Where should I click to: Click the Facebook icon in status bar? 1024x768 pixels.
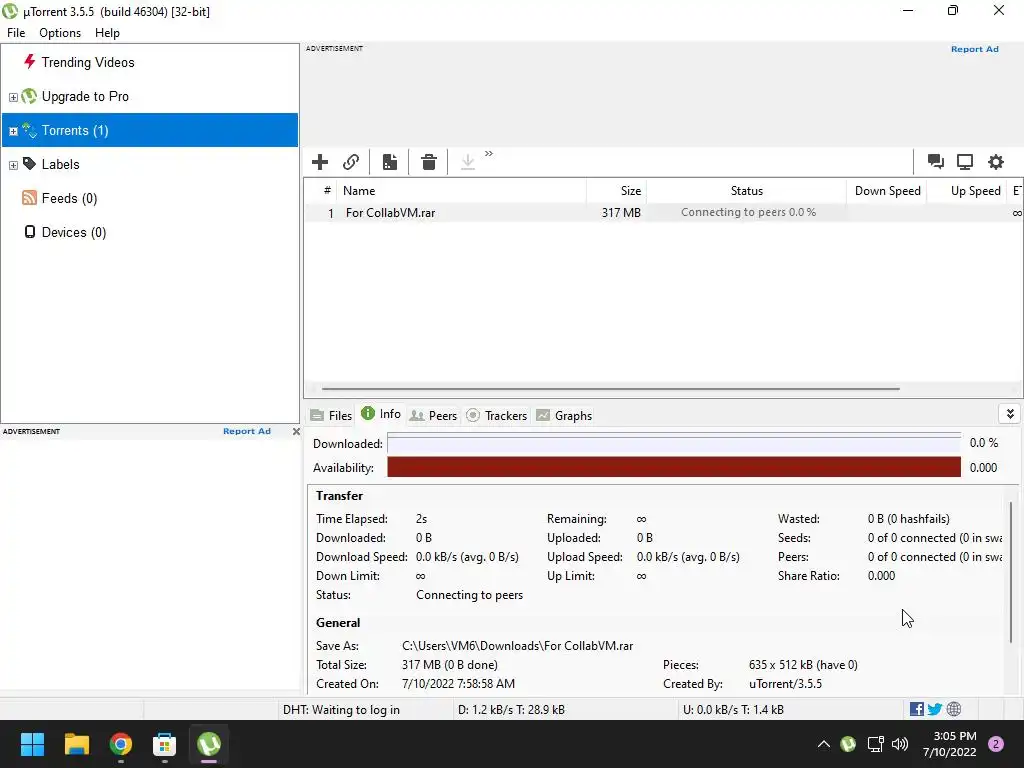click(916, 709)
